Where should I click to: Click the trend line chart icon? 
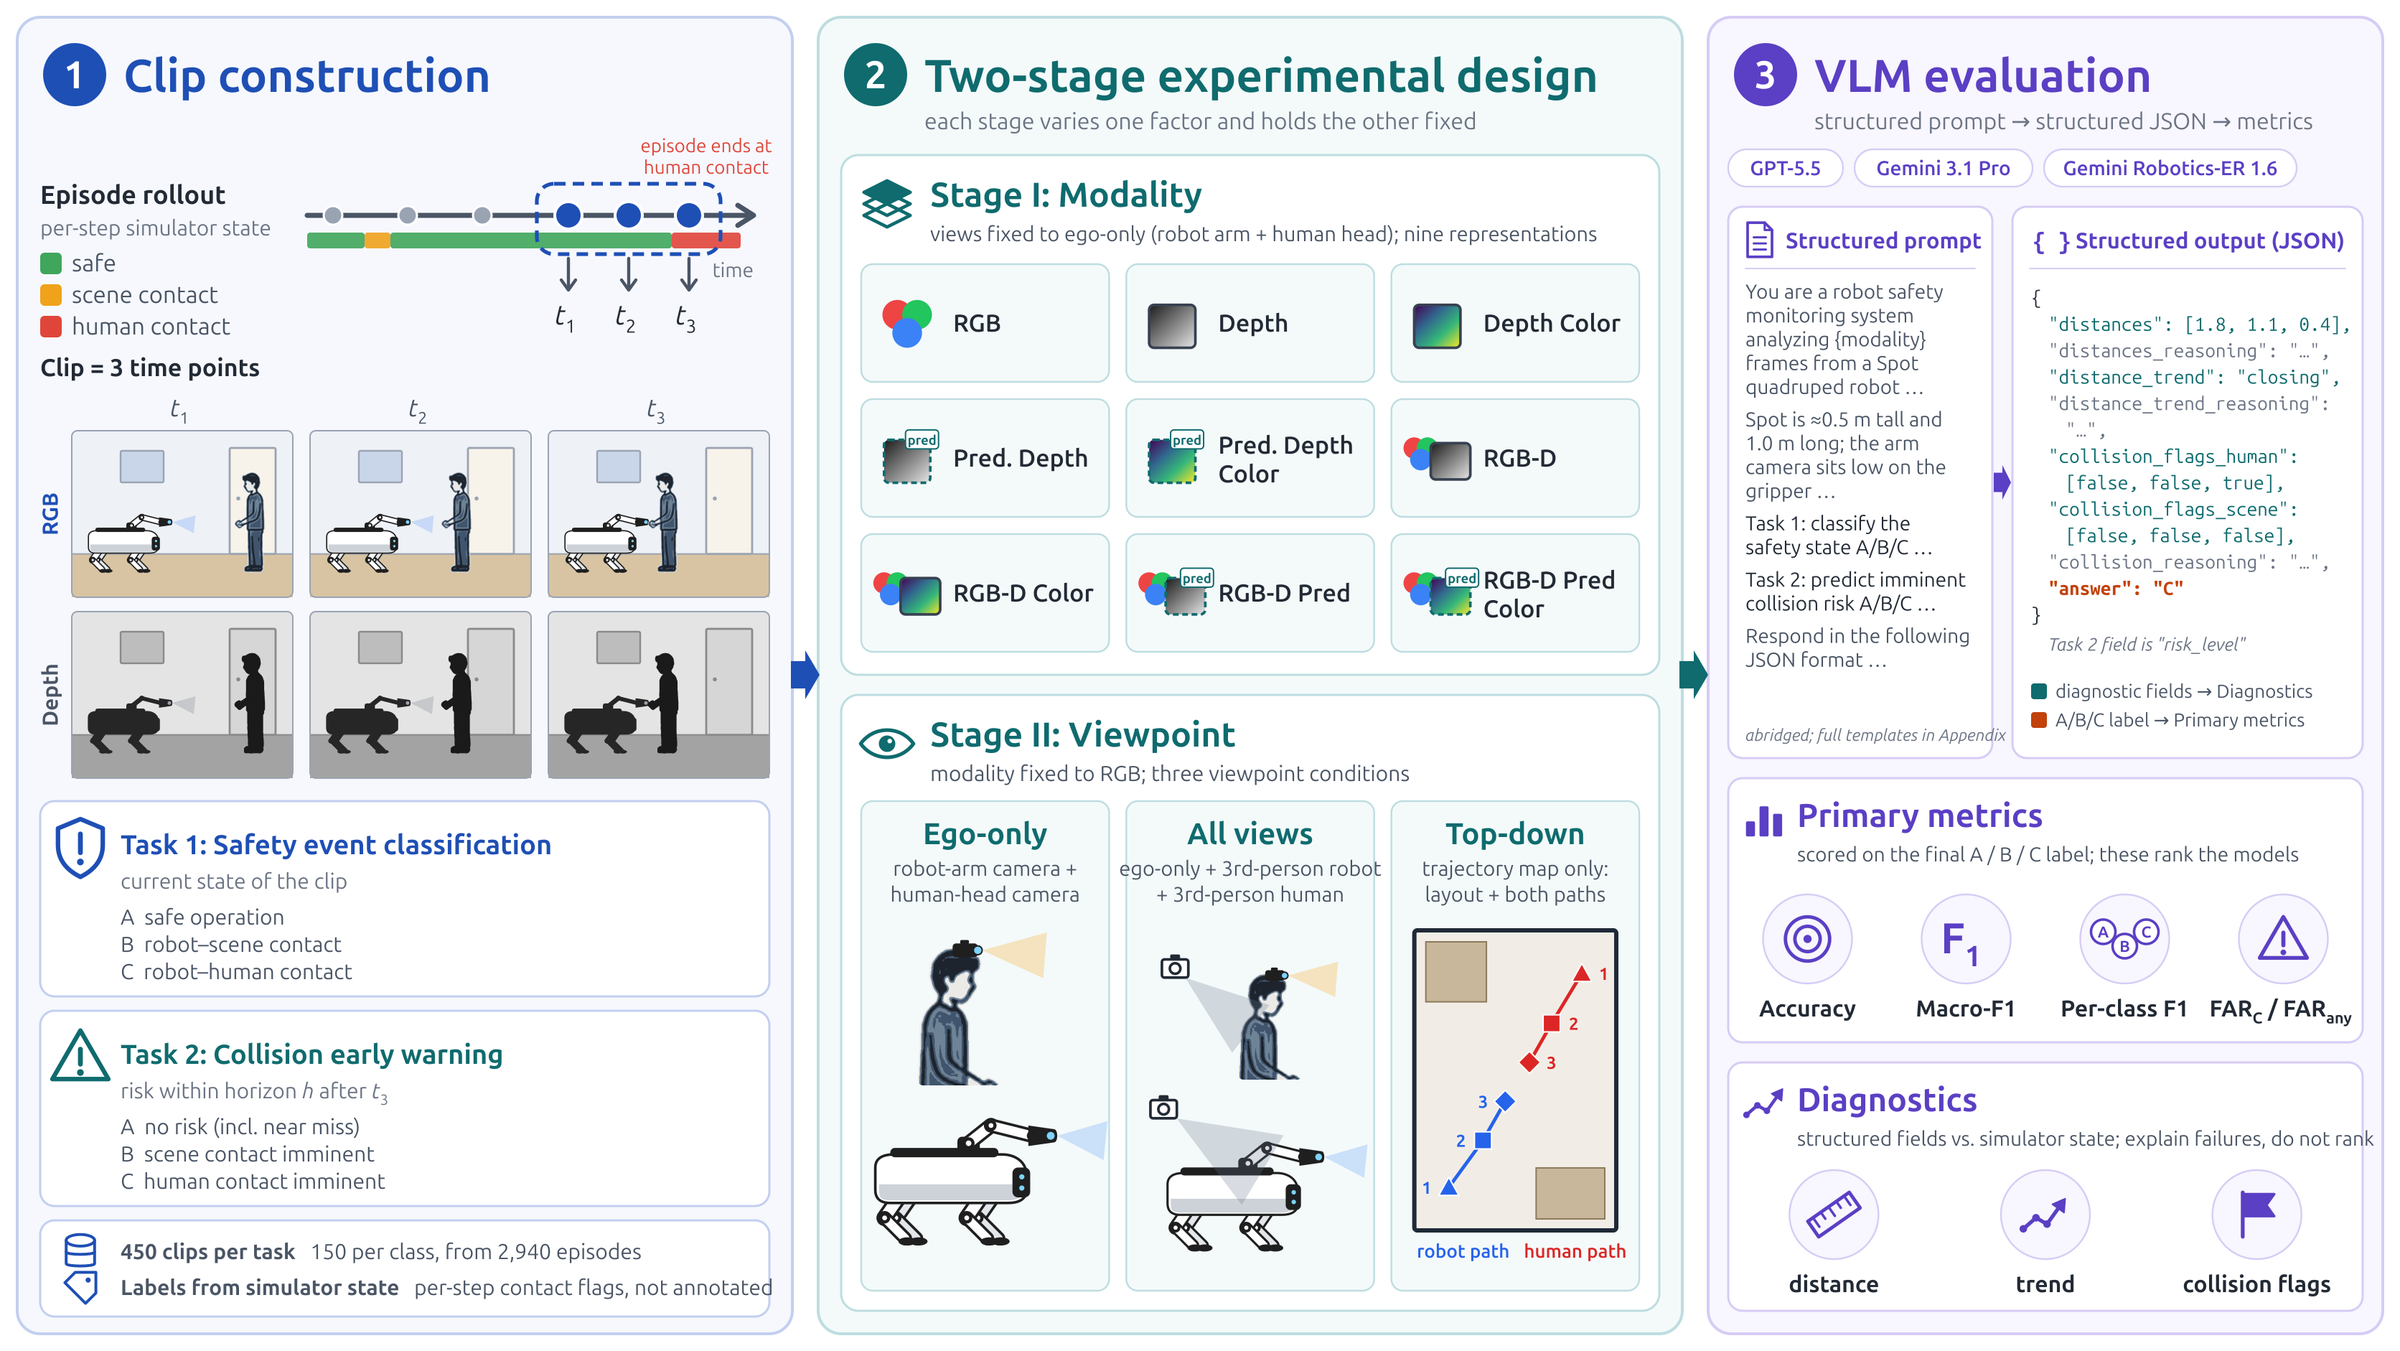(x=2044, y=1215)
